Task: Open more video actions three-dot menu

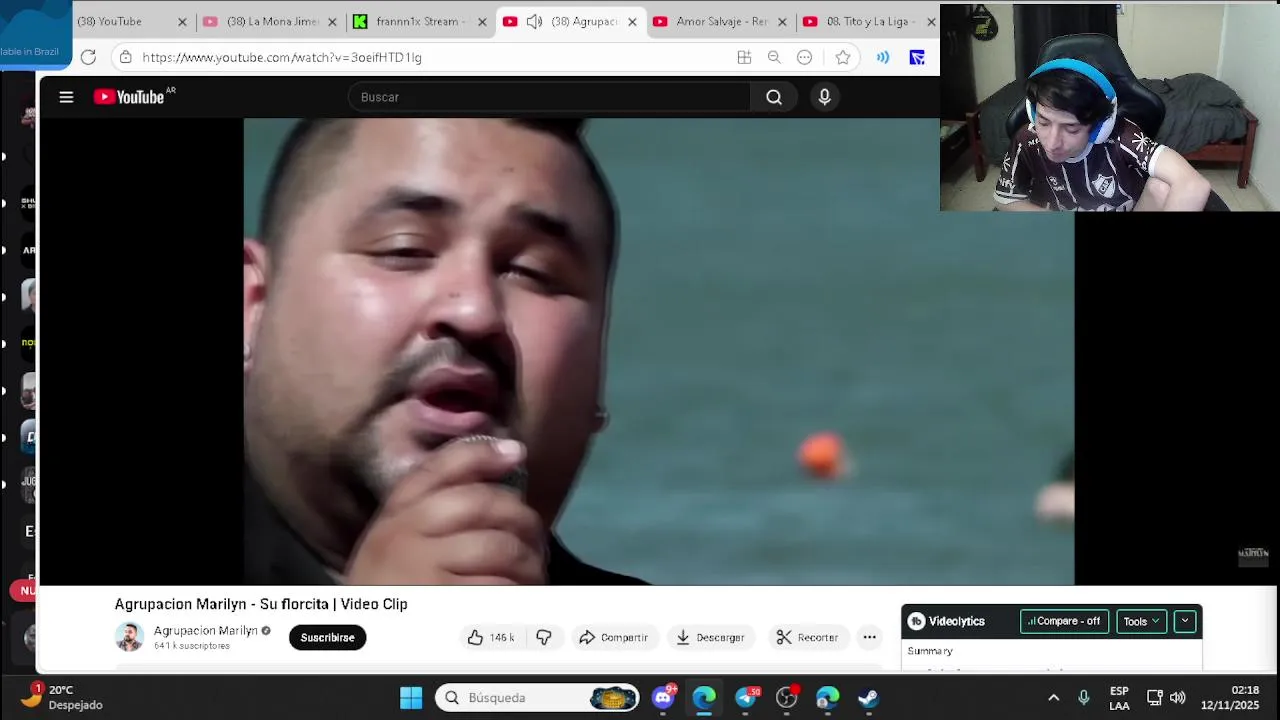Action: click(869, 637)
